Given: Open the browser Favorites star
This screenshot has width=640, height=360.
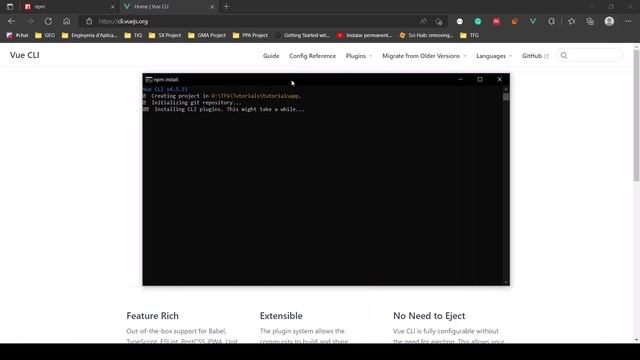Looking at the screenshot, I should [x=571, y=21].
